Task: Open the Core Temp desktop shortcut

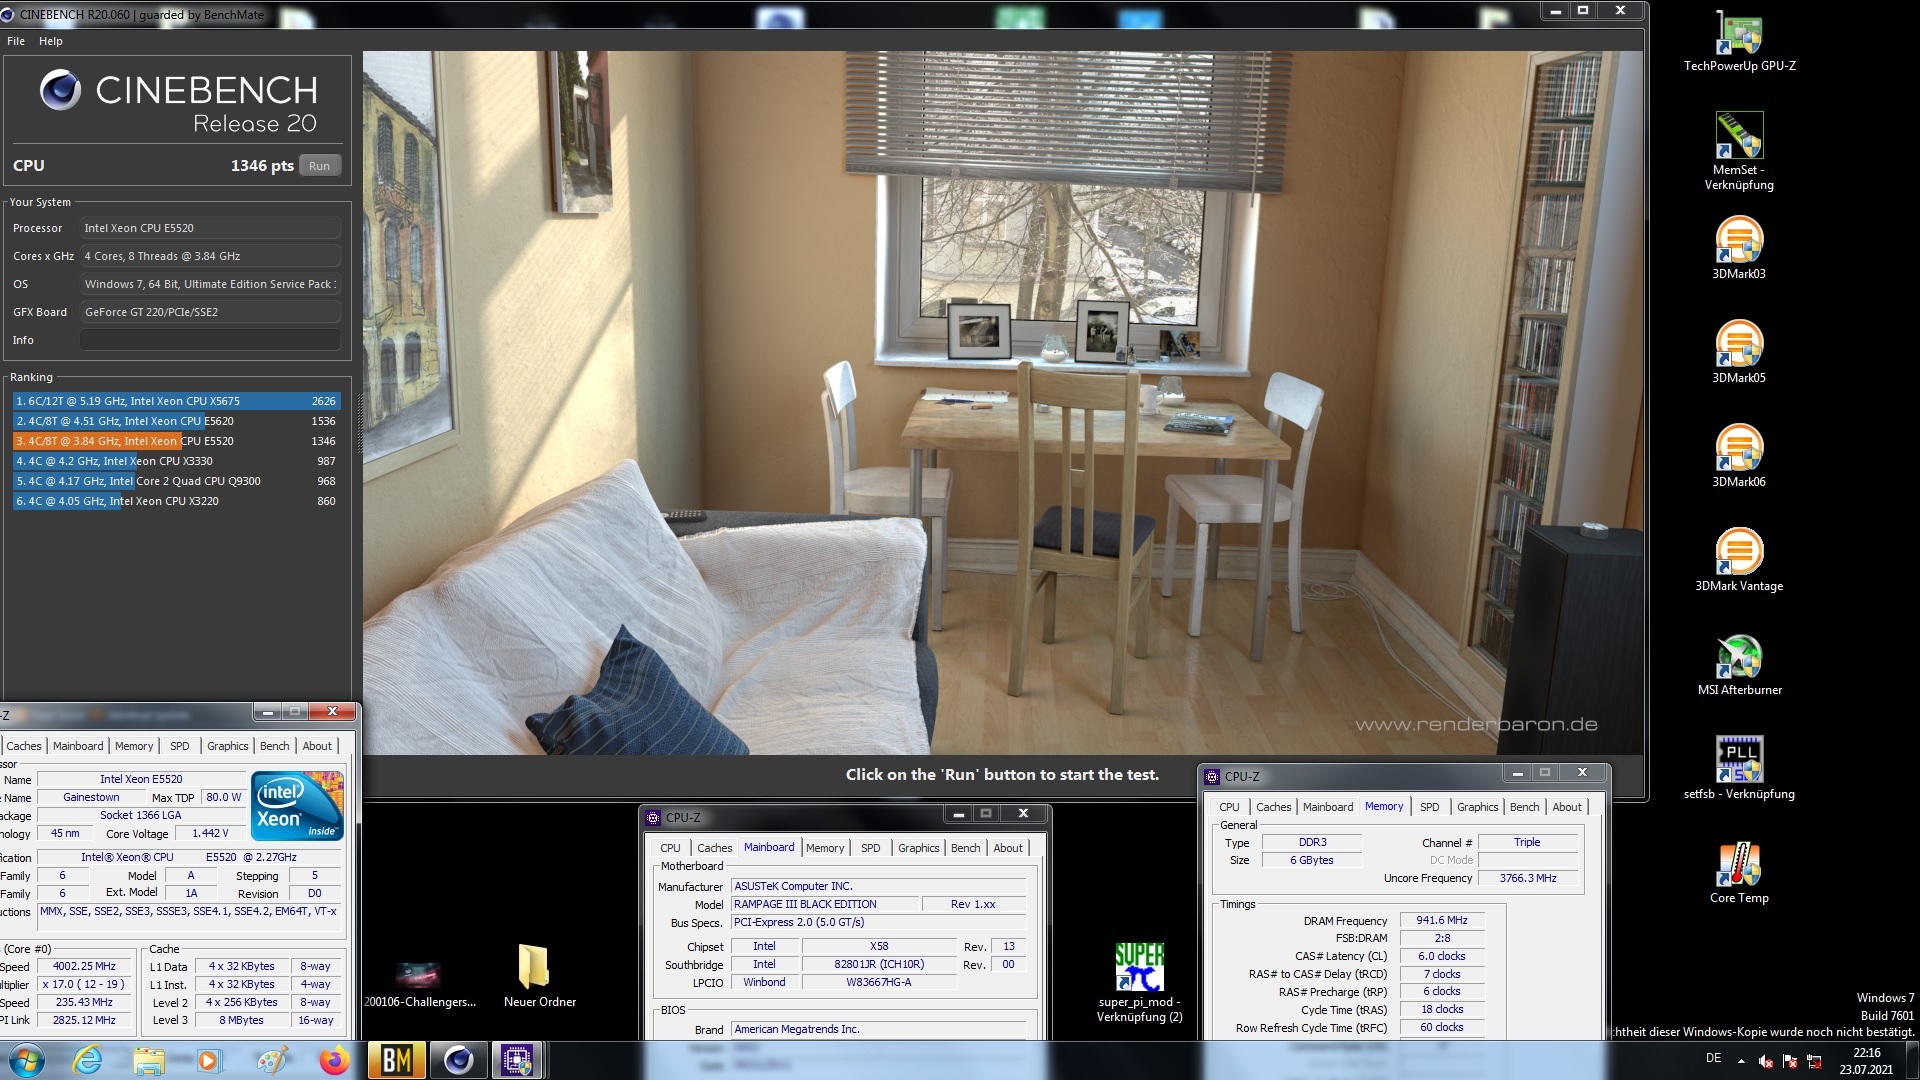Action: point(1739,872)
